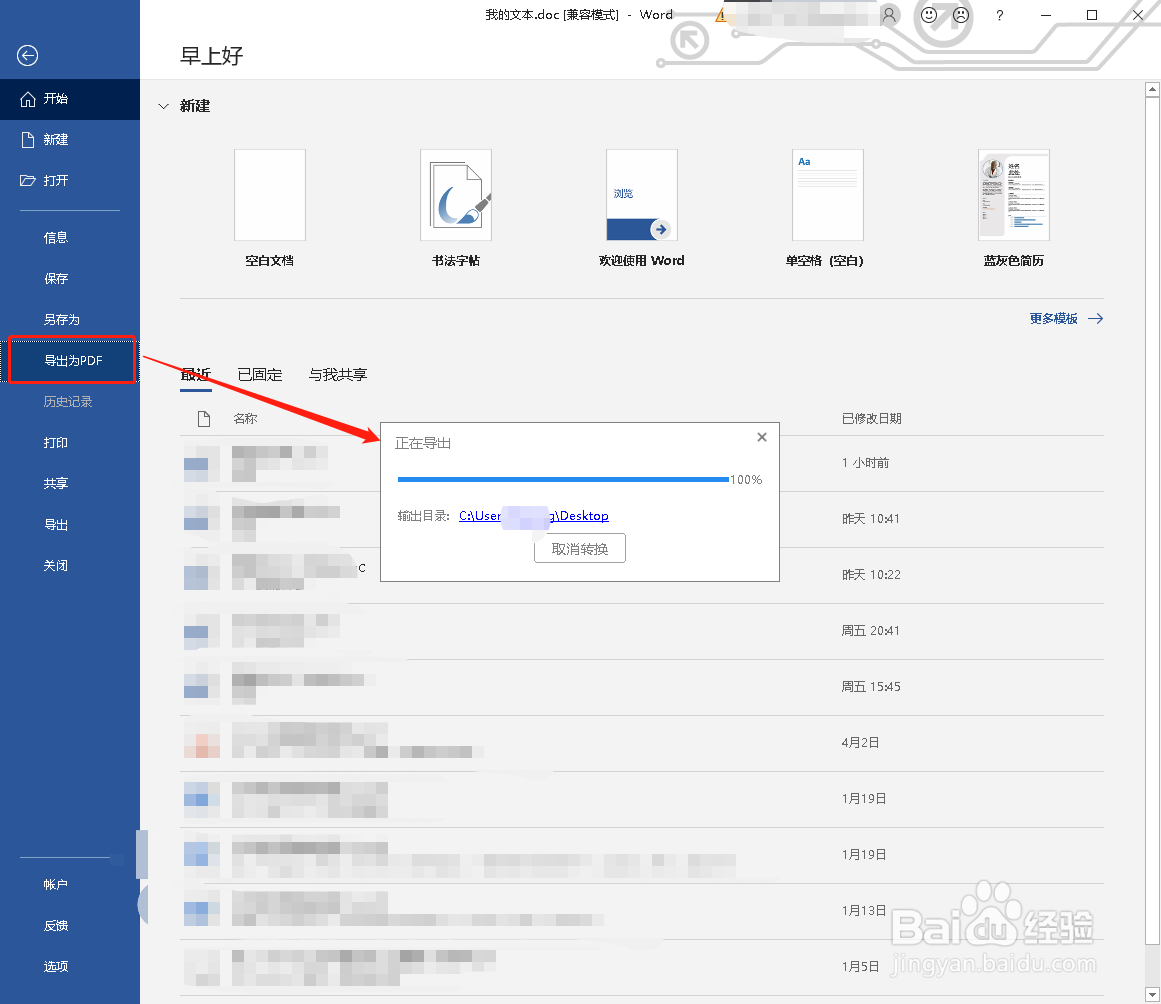The height and width of the screenshot is (1004, 1161).
Task: Create a 空白文档 from thumbnail
Action: pos(270,195)
